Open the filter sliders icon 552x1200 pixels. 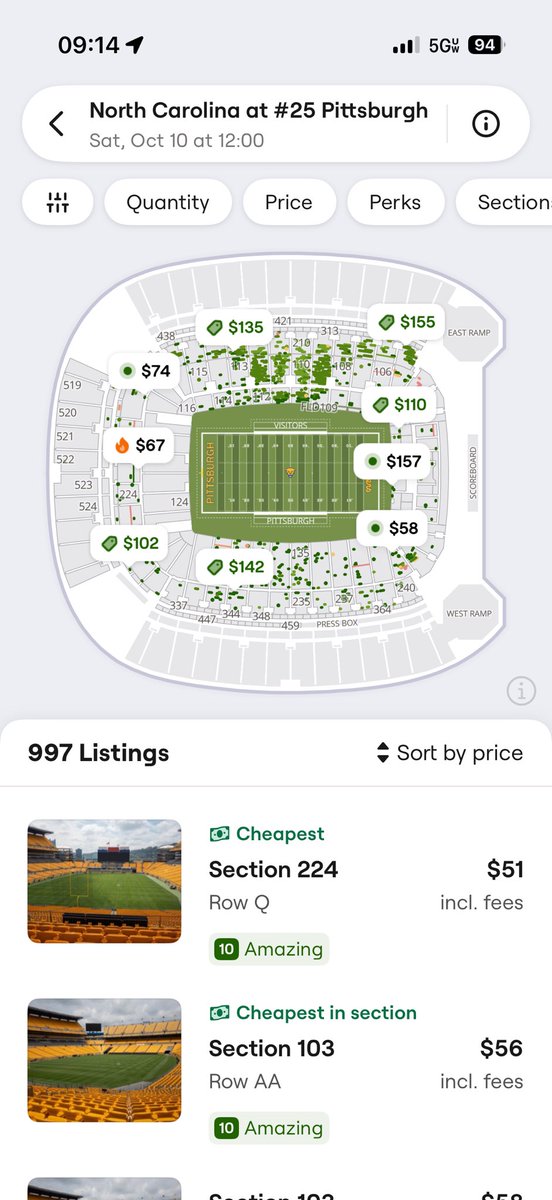pyautogui.click(x=58, y=202)
